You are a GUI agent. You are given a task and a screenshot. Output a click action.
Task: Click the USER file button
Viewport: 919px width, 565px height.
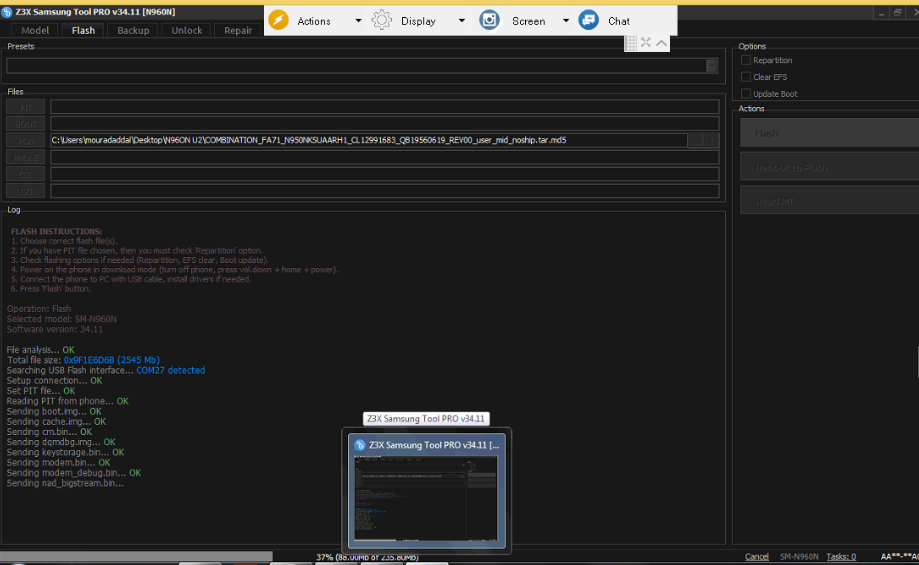click(26, 191)
